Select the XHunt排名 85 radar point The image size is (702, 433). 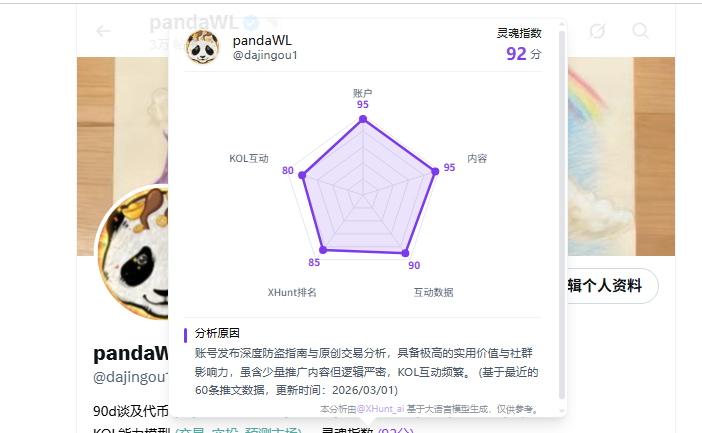[x=323, y=250]
